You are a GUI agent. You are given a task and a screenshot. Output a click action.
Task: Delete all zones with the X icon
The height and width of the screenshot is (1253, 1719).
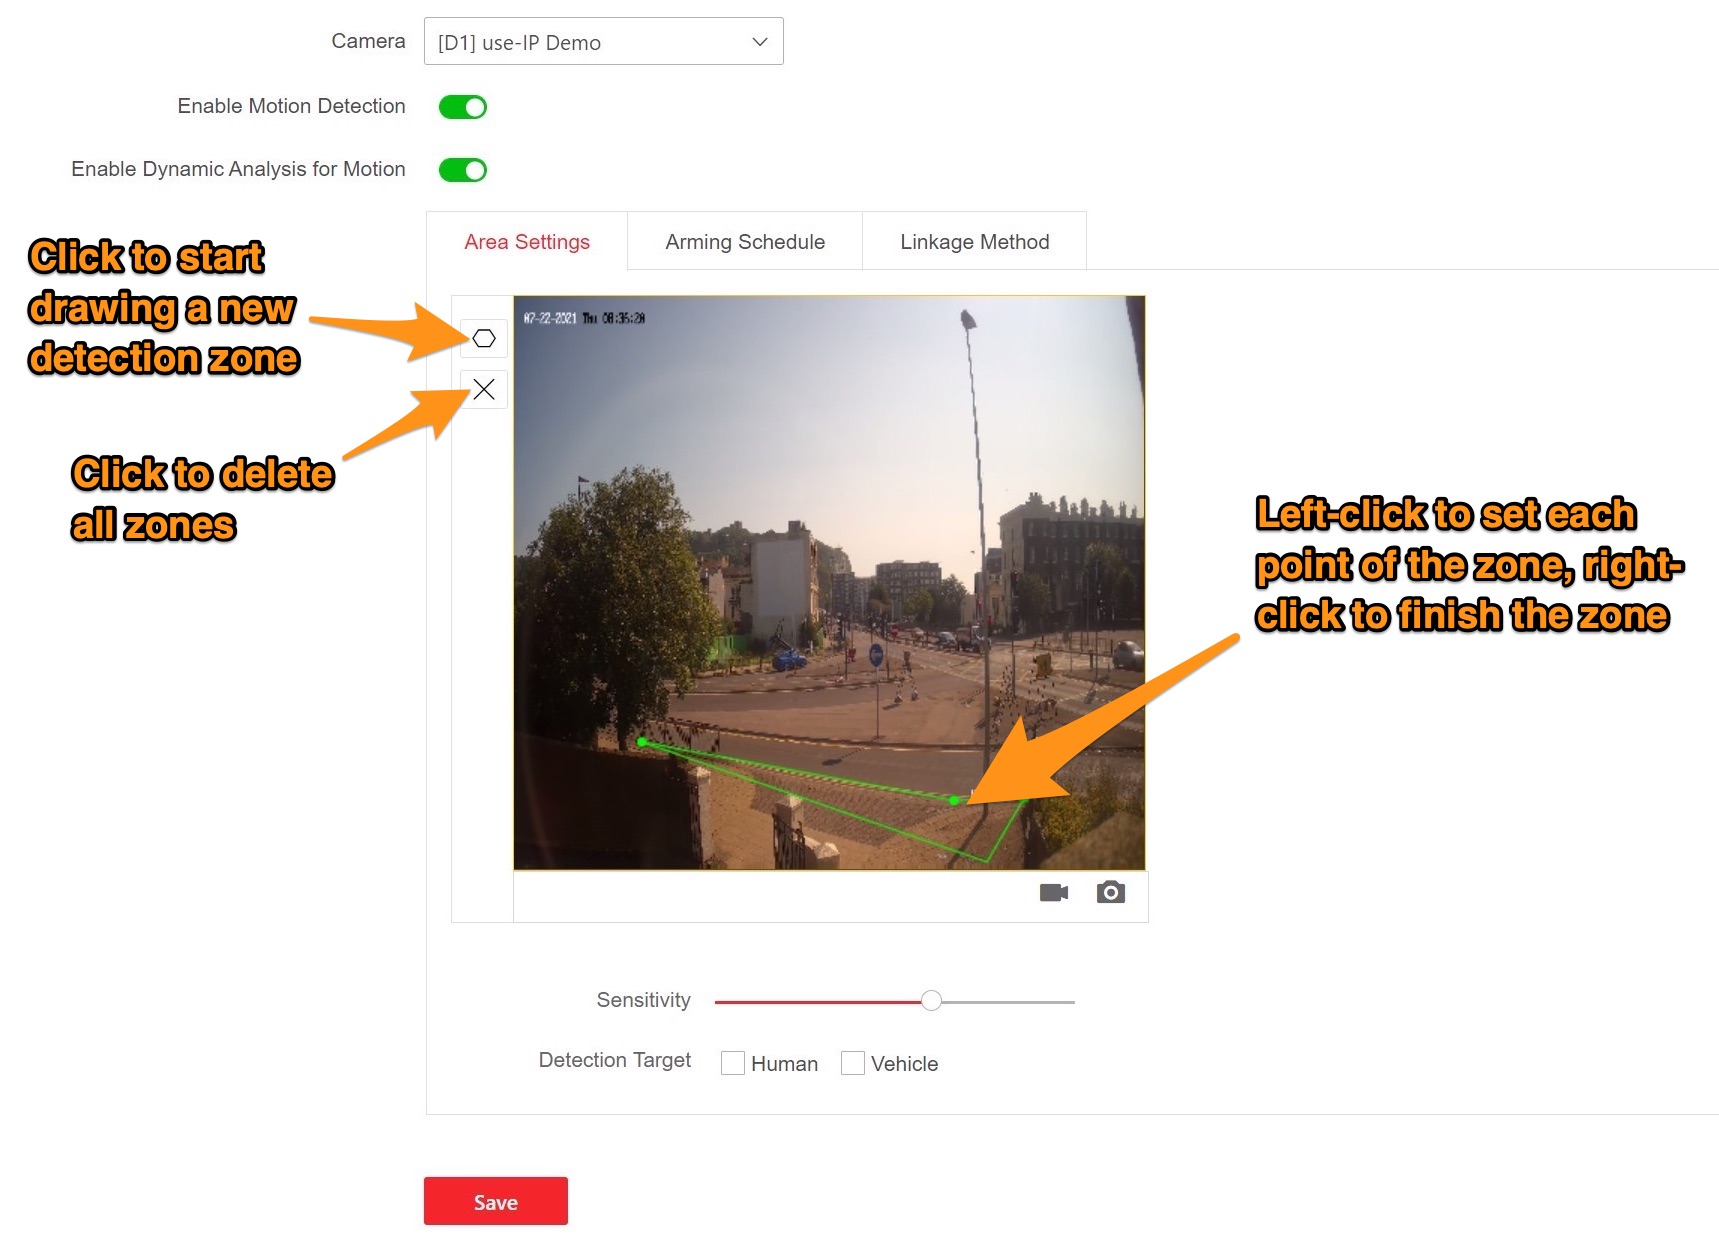point(484,389)
